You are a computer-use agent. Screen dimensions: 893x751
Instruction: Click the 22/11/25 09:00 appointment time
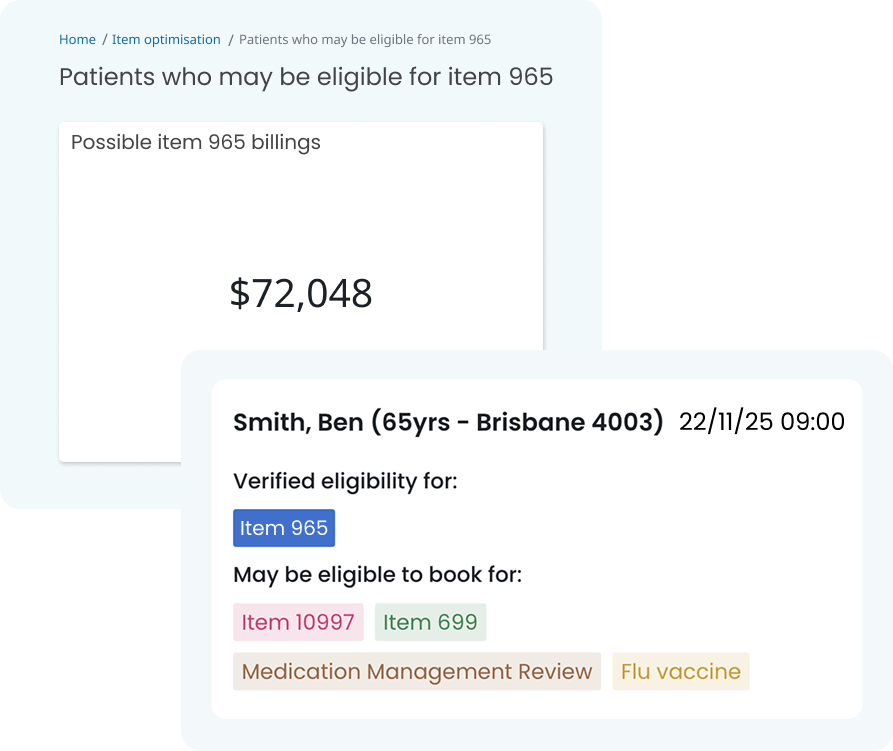click(x=762, y=422)
